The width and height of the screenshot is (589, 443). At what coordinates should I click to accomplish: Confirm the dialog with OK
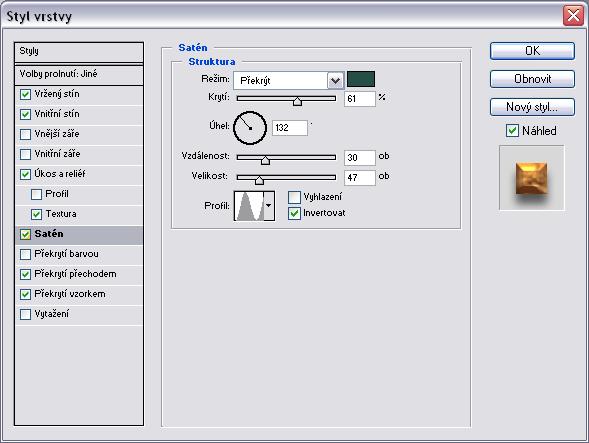[532, 51]
